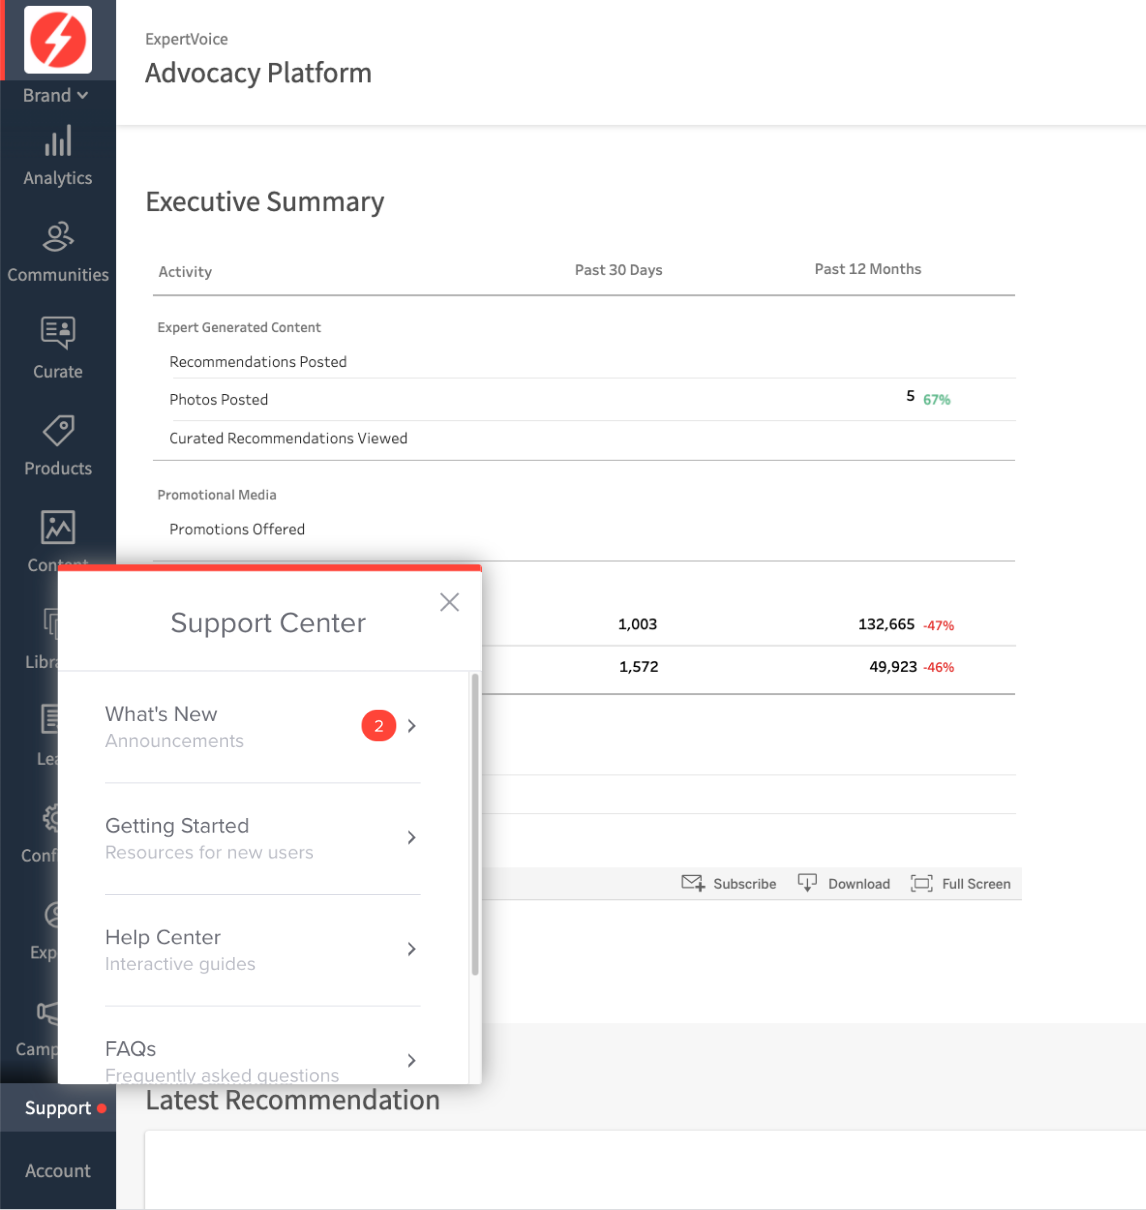Expand the Getting Started chevron
Image resolution: width=1146 pixels, height=1210 pixels.
click(412, 838)
